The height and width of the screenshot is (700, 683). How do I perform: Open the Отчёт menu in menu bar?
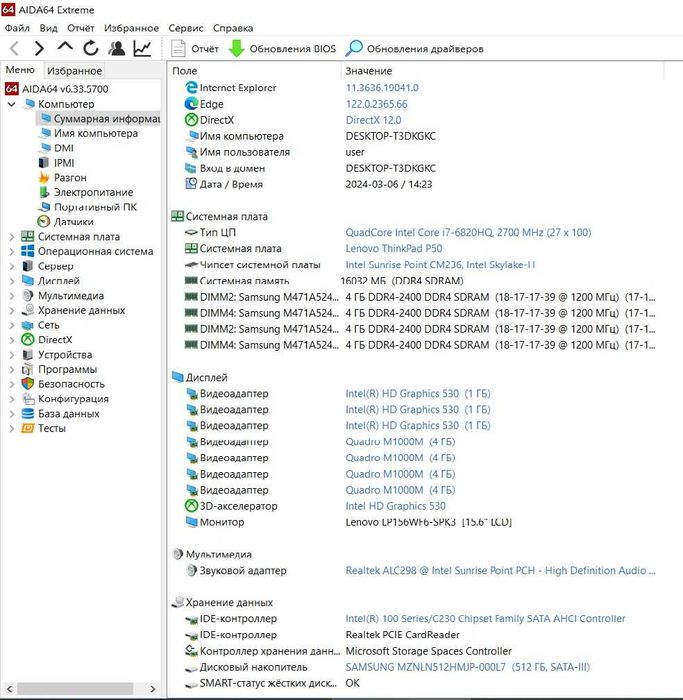[80, 28]
